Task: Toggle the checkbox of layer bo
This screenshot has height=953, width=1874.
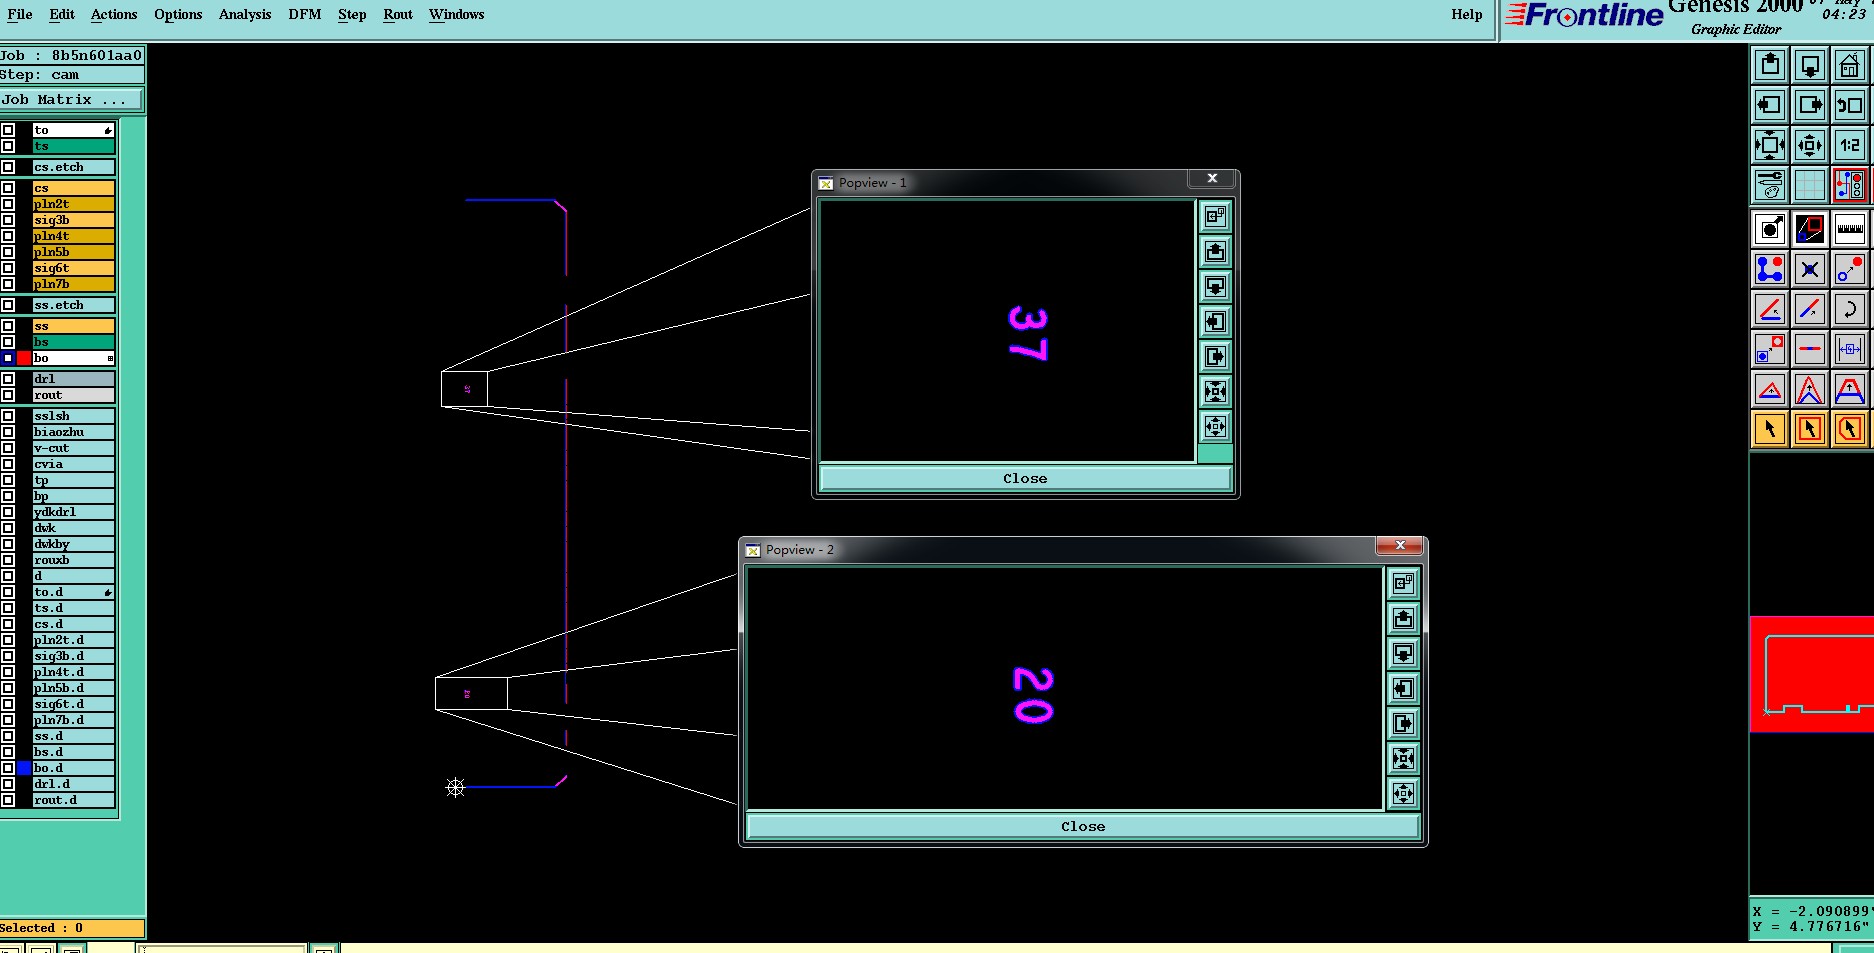Action: 8,358
